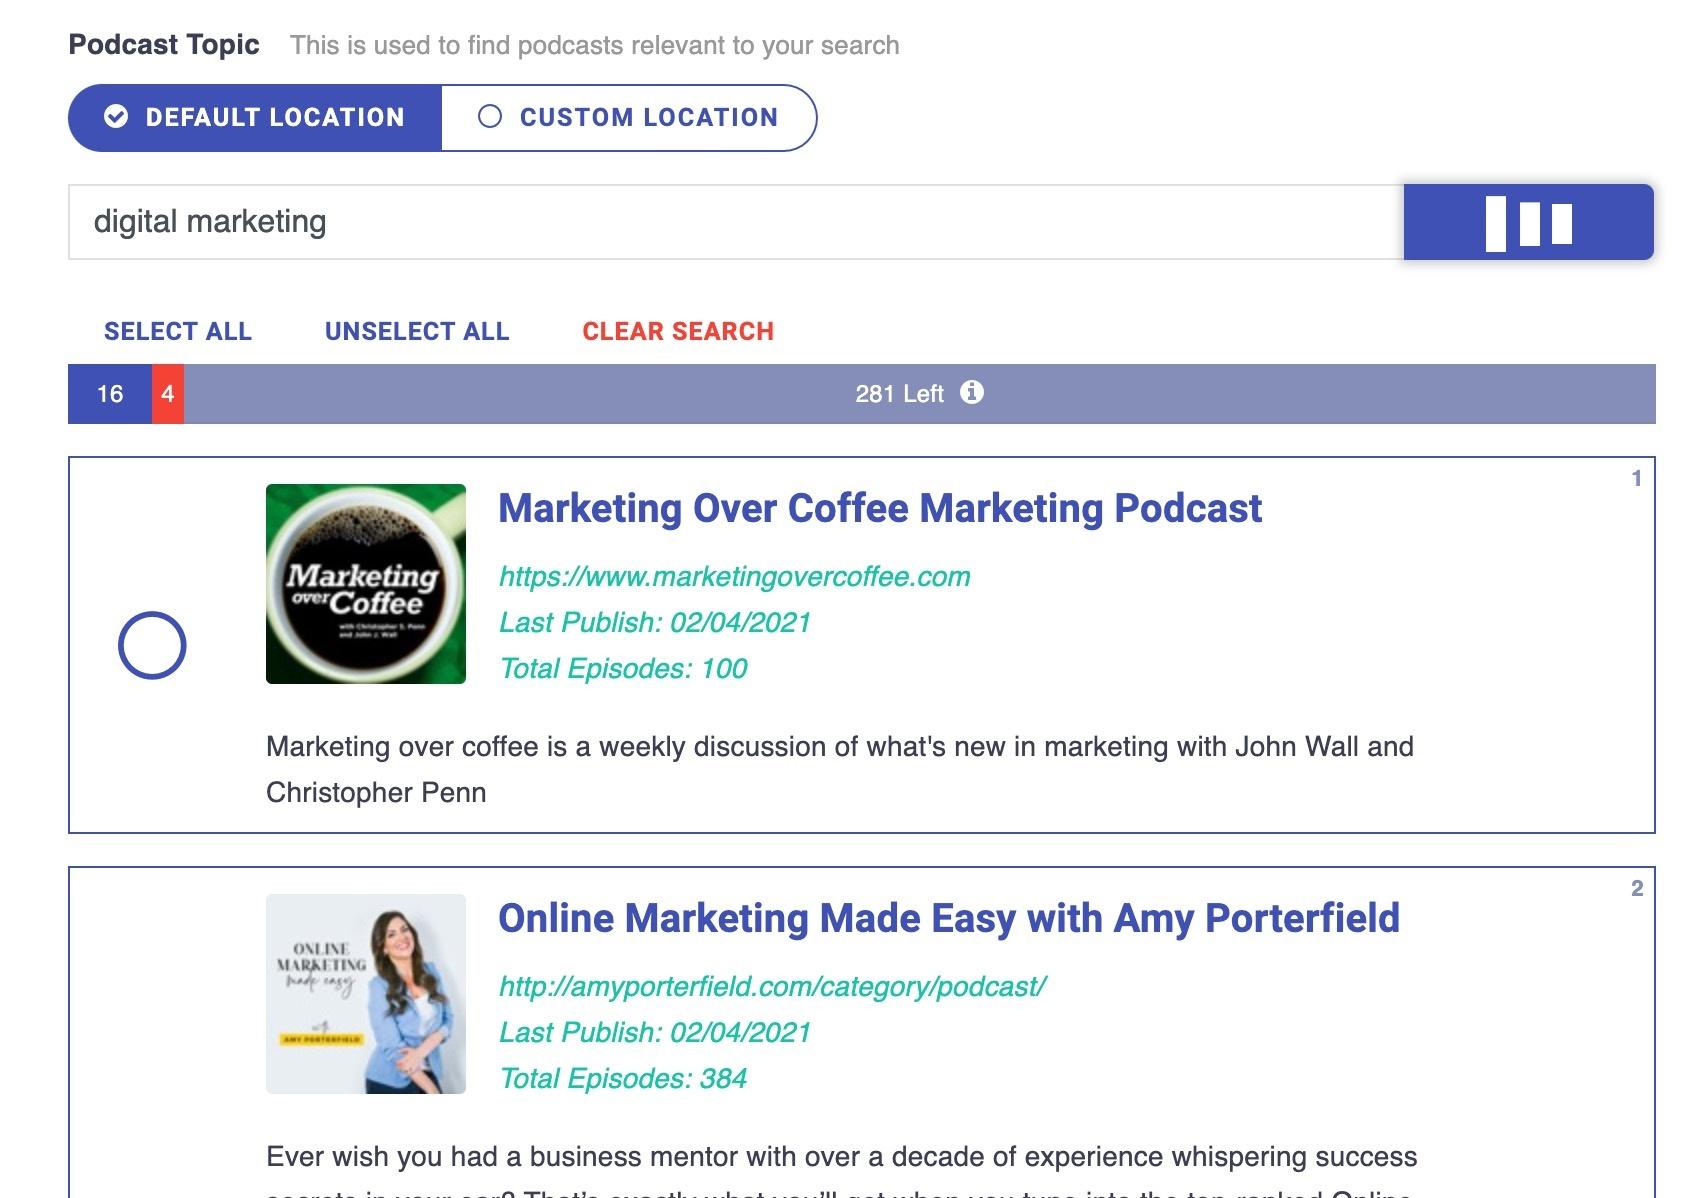
Task: Click the digital marketing search field
Action: tap(736, 222)
